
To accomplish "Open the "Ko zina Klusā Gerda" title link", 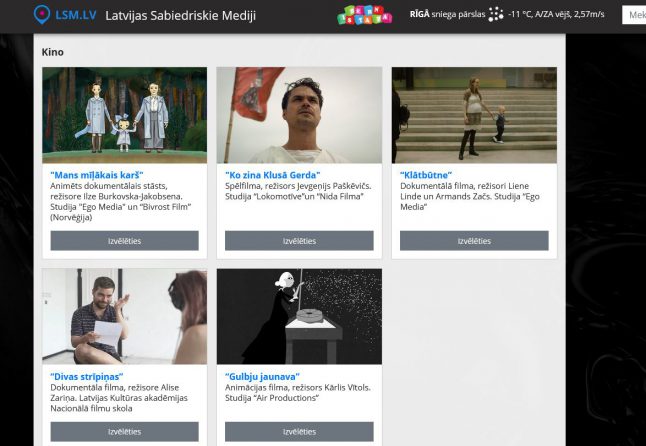I will 272,175.
